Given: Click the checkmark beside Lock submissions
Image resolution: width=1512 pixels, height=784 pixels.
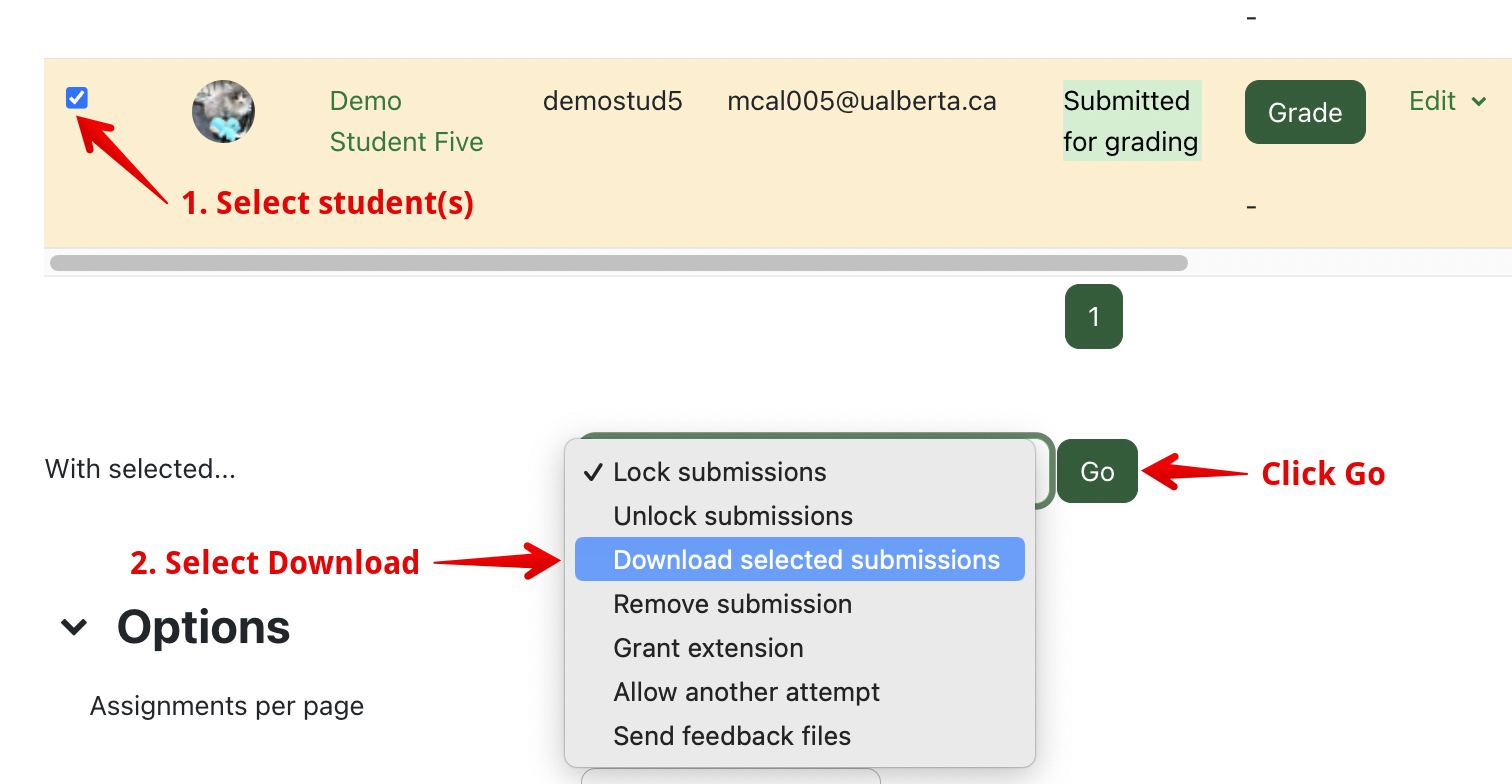Looking at the screenshot, I should click(x=593, y=472).
